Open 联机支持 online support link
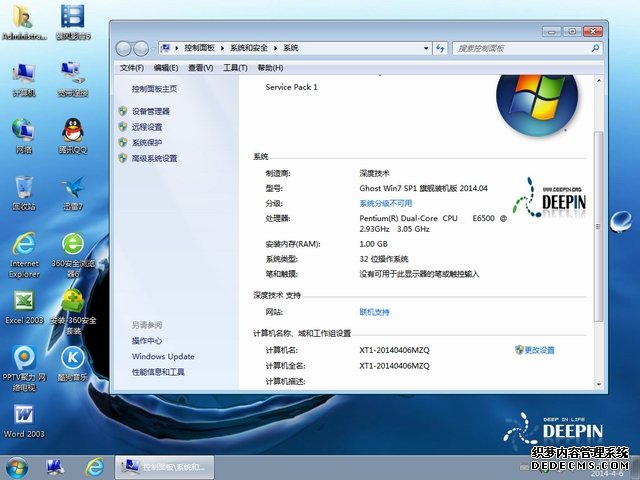Viewport: 640px width, 480px height. 374,312
